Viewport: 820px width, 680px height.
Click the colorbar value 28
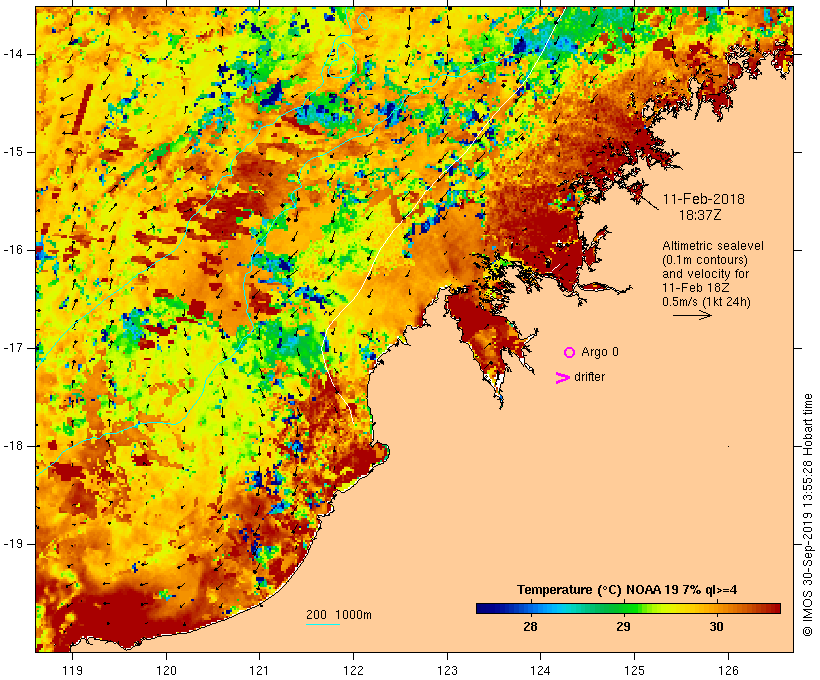(530, 626)
